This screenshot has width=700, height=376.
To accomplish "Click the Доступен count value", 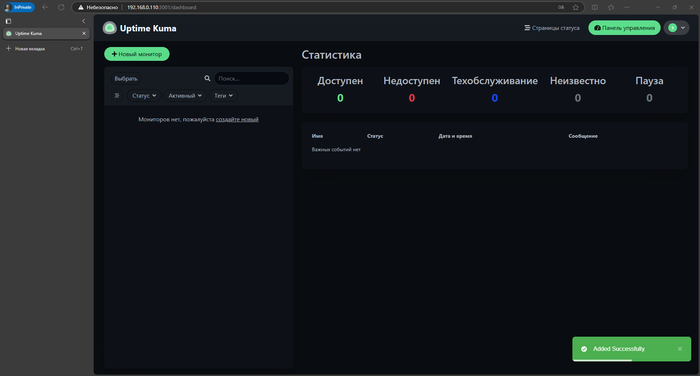I will 340,98.
